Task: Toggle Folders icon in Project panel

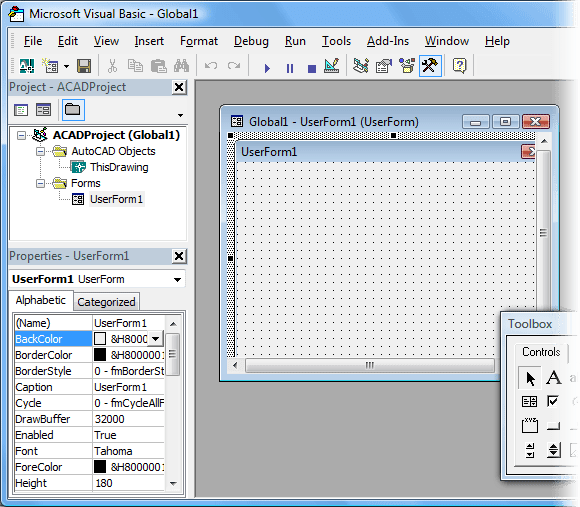Action: pyautogui.click(x=73, y=110)
